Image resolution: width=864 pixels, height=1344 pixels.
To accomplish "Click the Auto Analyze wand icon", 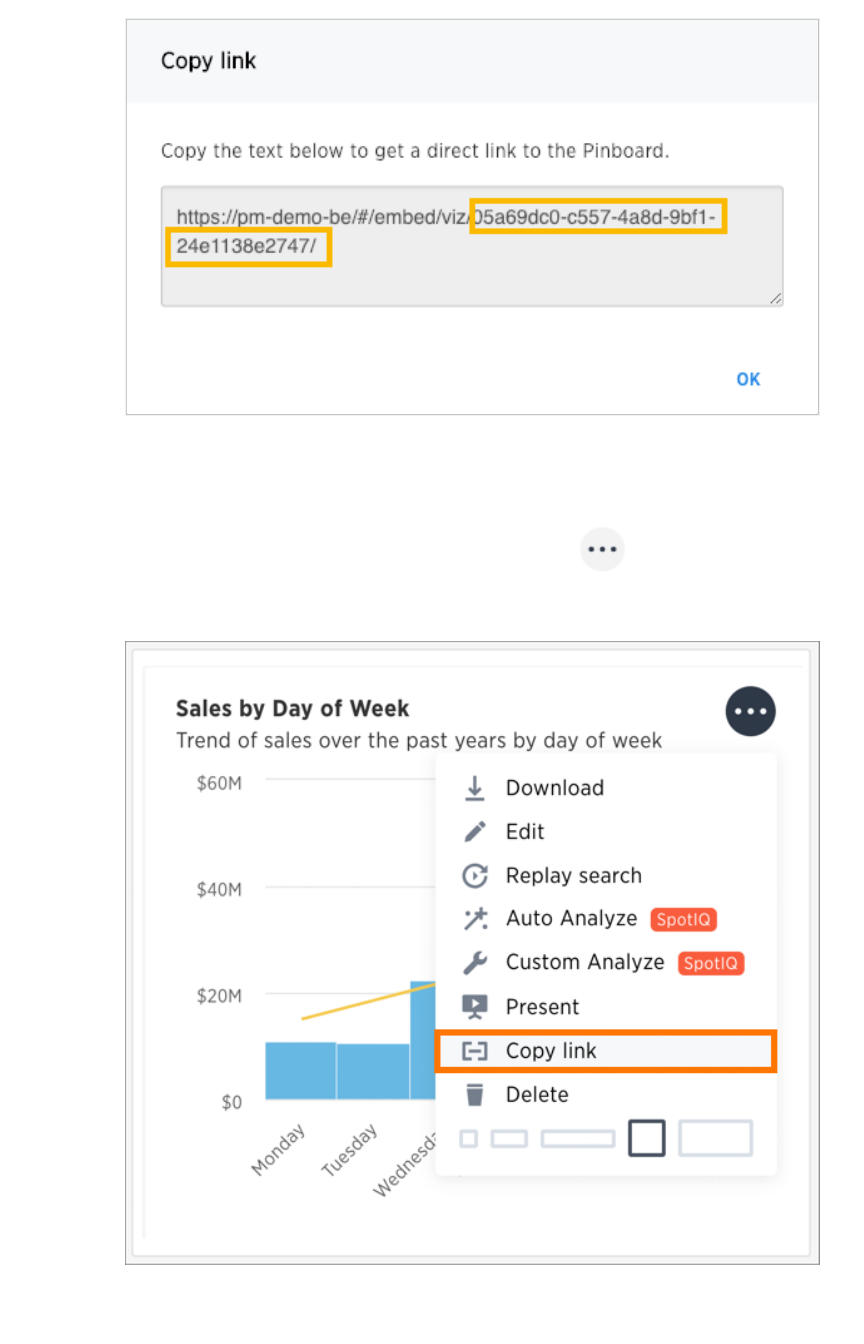I will [x=475, y=919].
